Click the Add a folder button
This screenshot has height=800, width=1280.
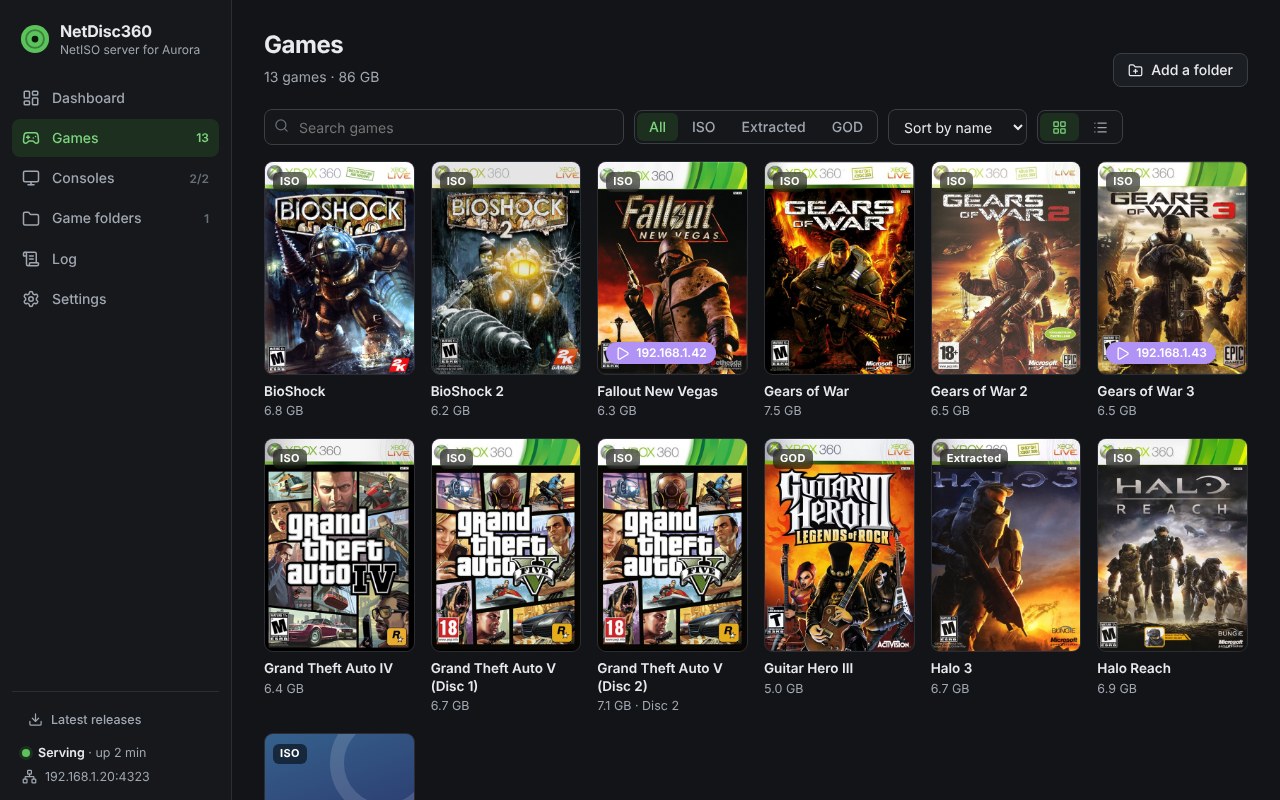pos(1180,70)
